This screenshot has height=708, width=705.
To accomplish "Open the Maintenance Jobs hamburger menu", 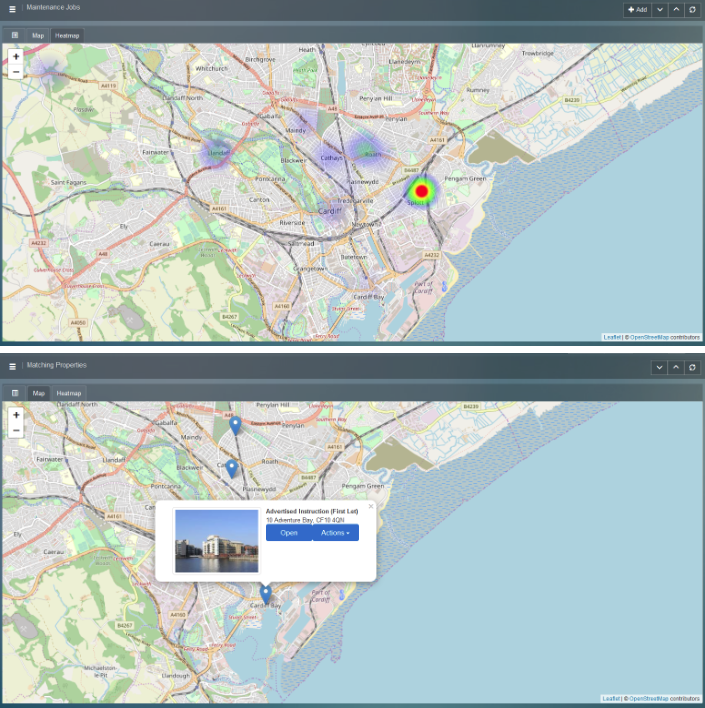I will pyautogui.click(x=12, y=9).
